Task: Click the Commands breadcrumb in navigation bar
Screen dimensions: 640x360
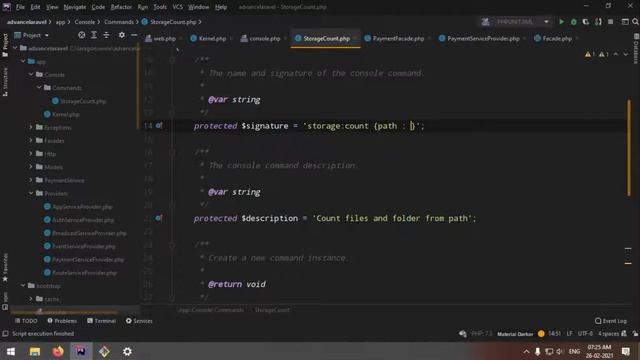Action: pos(119,22)
